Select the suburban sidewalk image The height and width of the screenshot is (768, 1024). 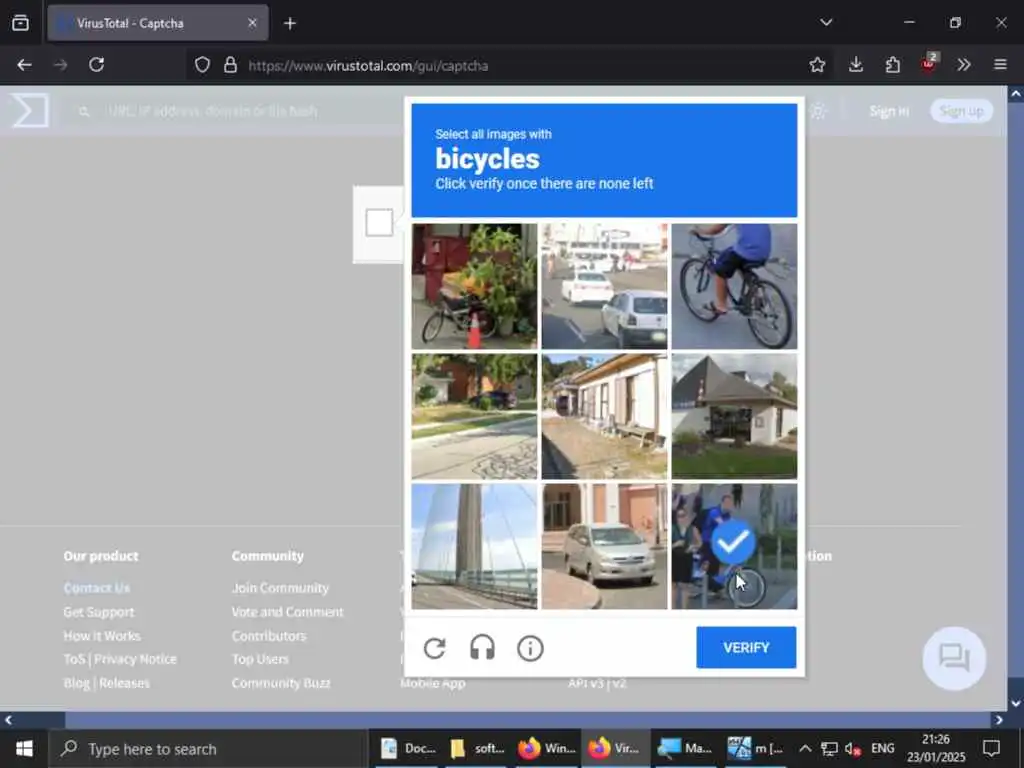474,416
